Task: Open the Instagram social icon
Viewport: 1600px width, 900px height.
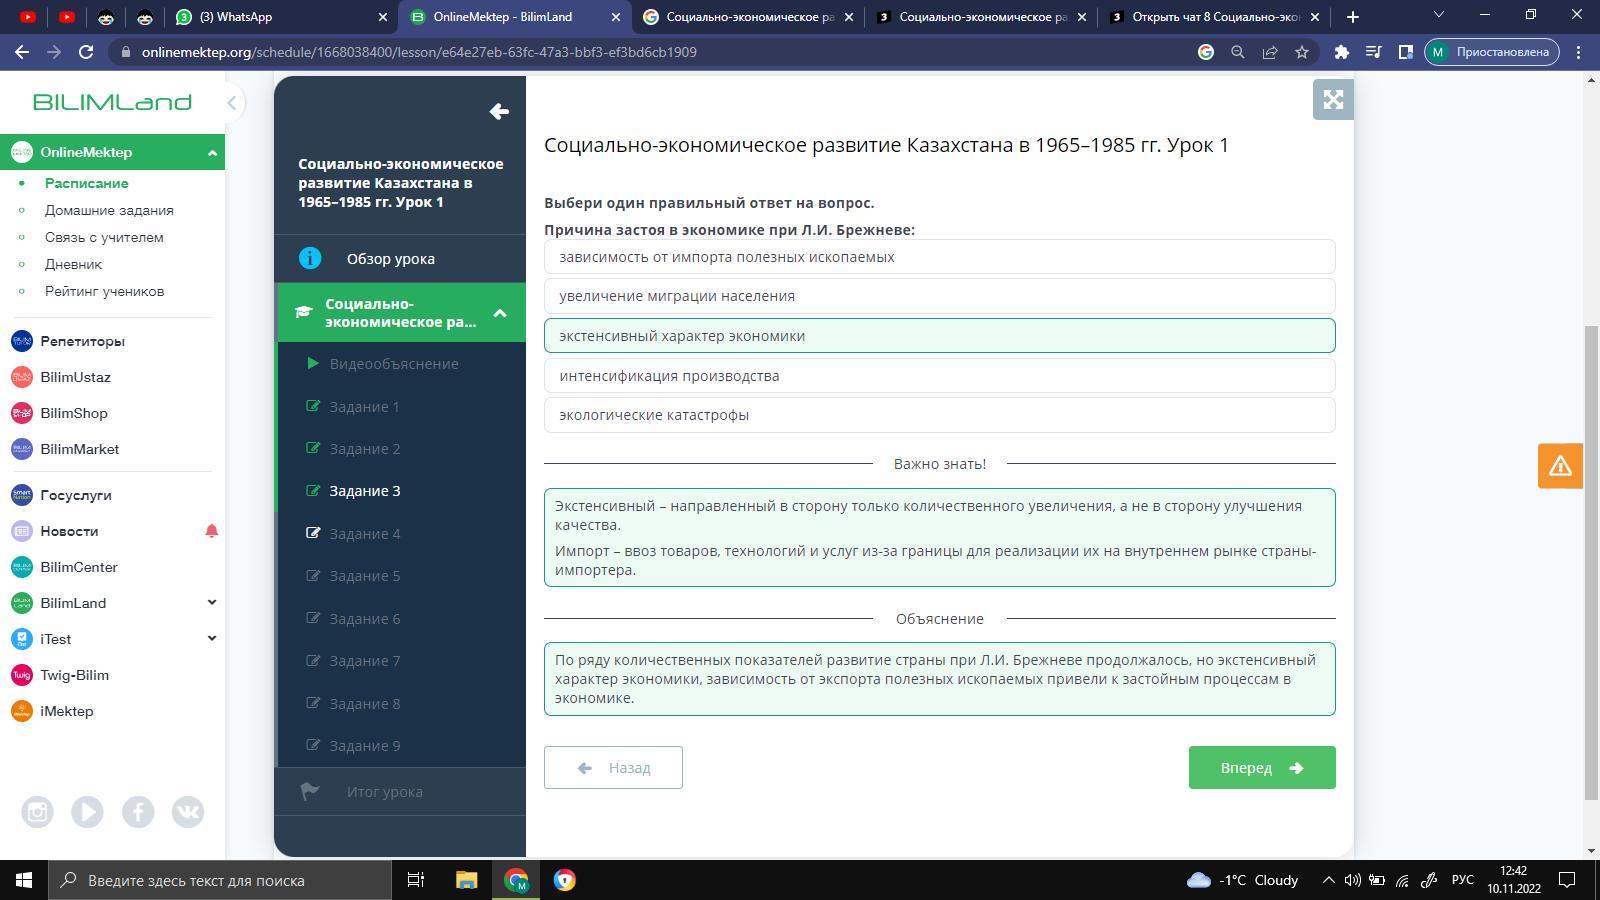Action: click(x=37, y=812)
